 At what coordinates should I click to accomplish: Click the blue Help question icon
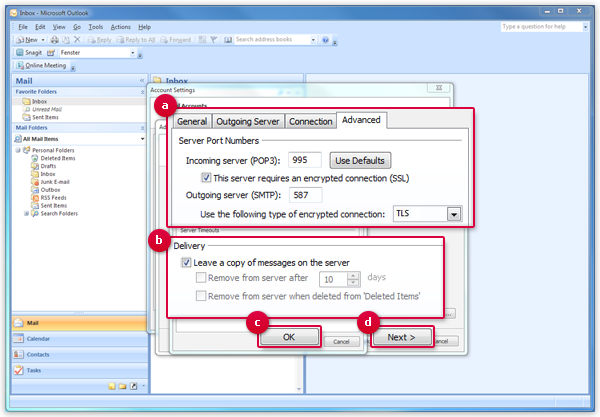[x=325, y=40]
